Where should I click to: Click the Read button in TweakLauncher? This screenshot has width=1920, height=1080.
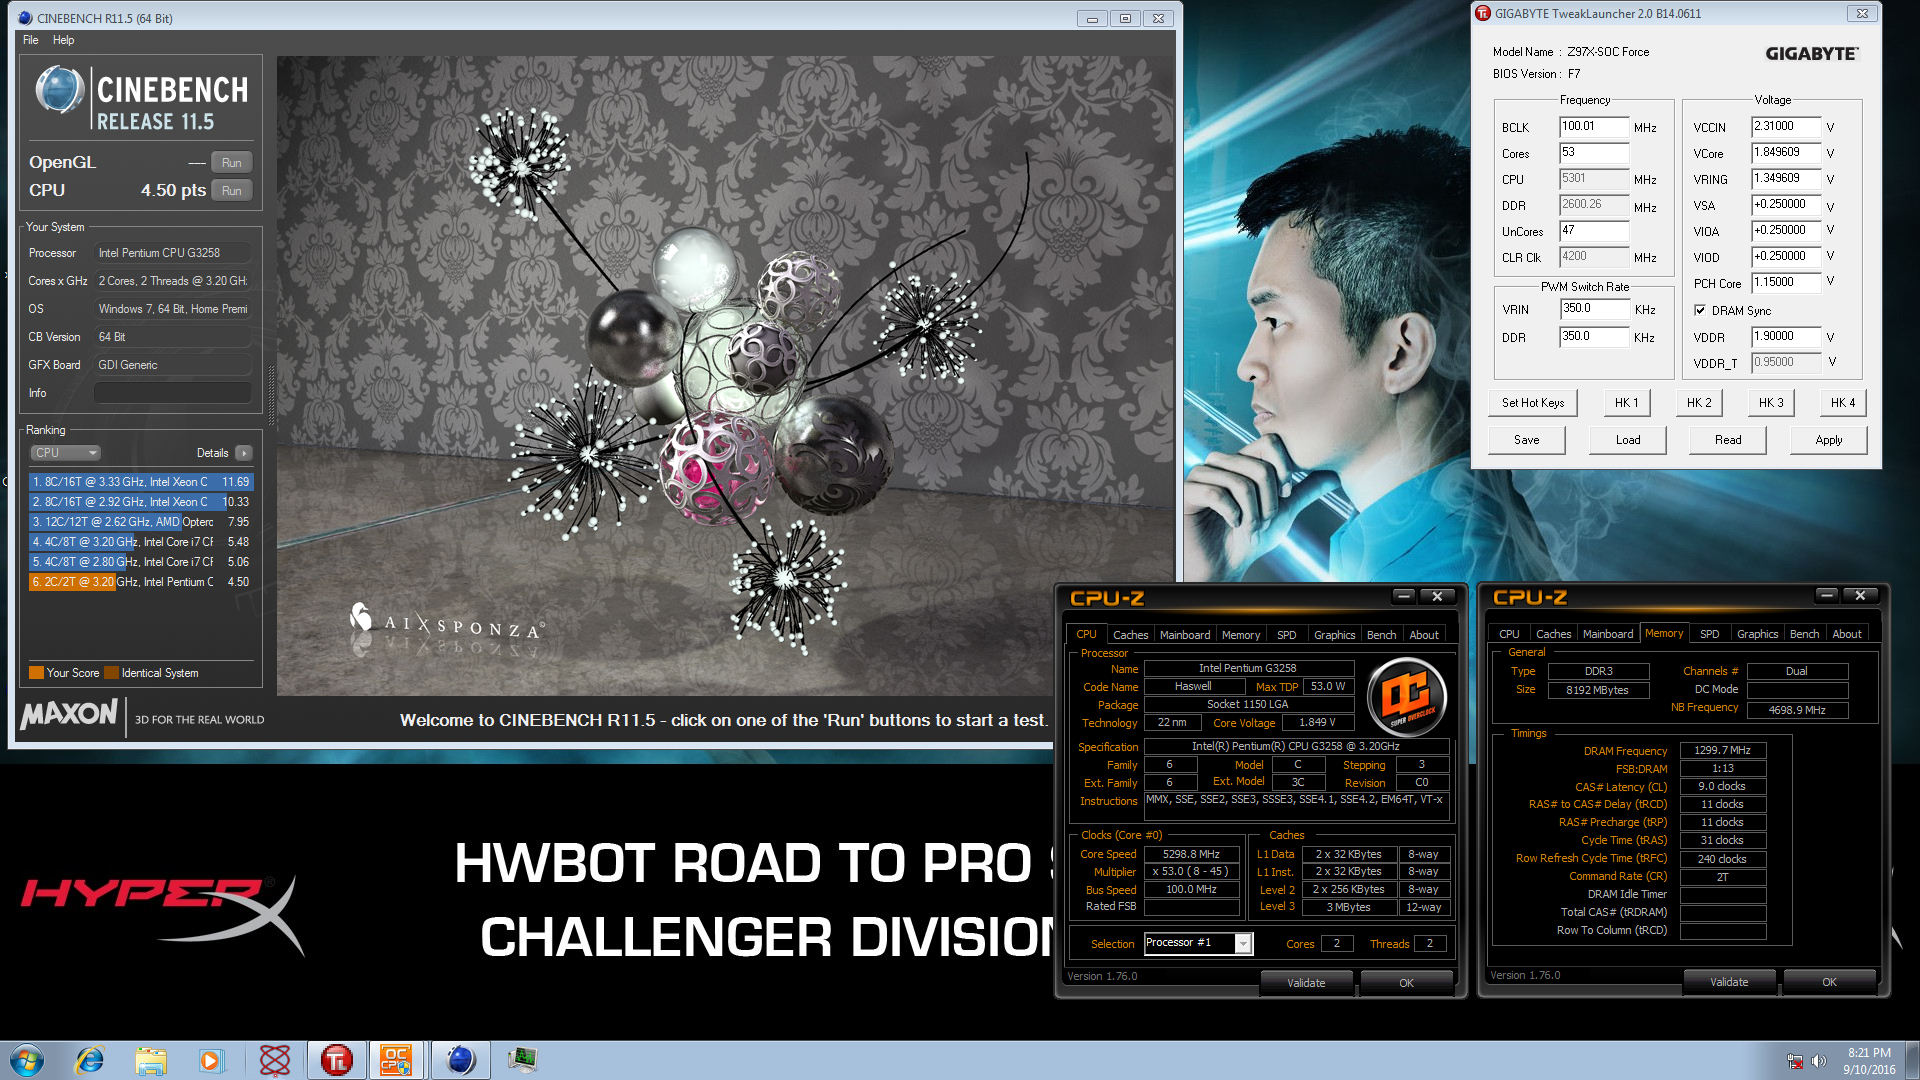1728,440
